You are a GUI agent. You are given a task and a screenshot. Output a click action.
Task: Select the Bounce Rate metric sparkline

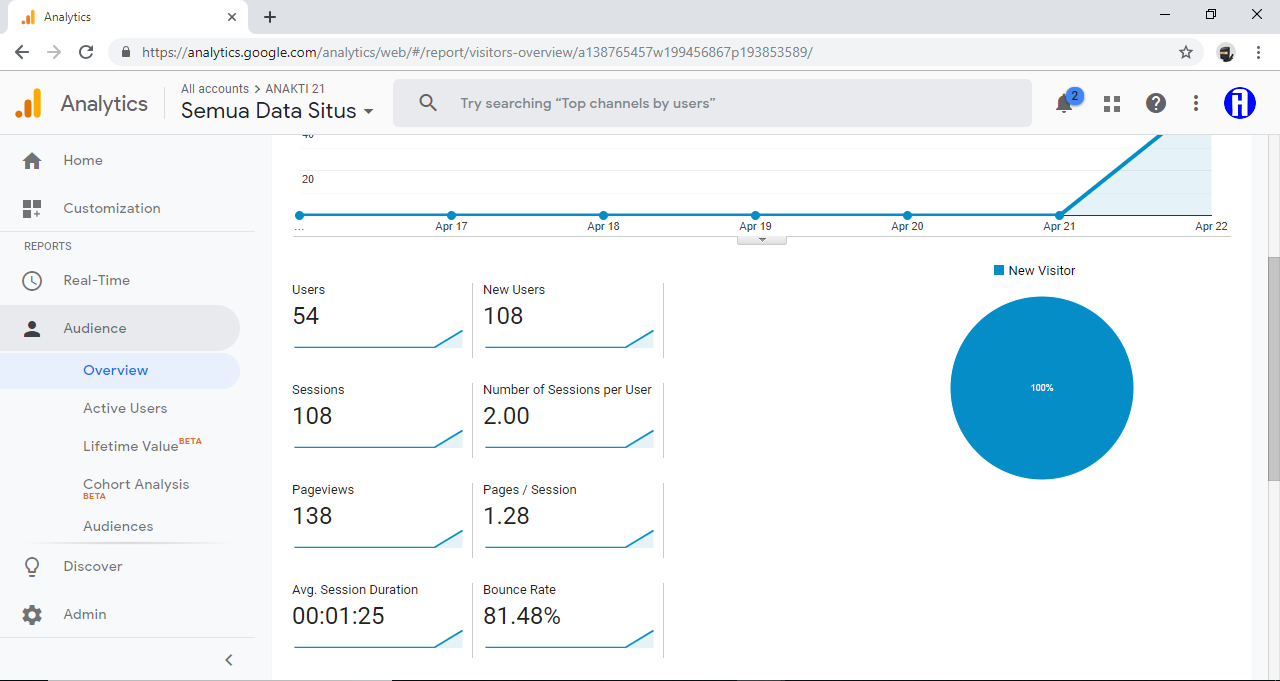(569, 639)
